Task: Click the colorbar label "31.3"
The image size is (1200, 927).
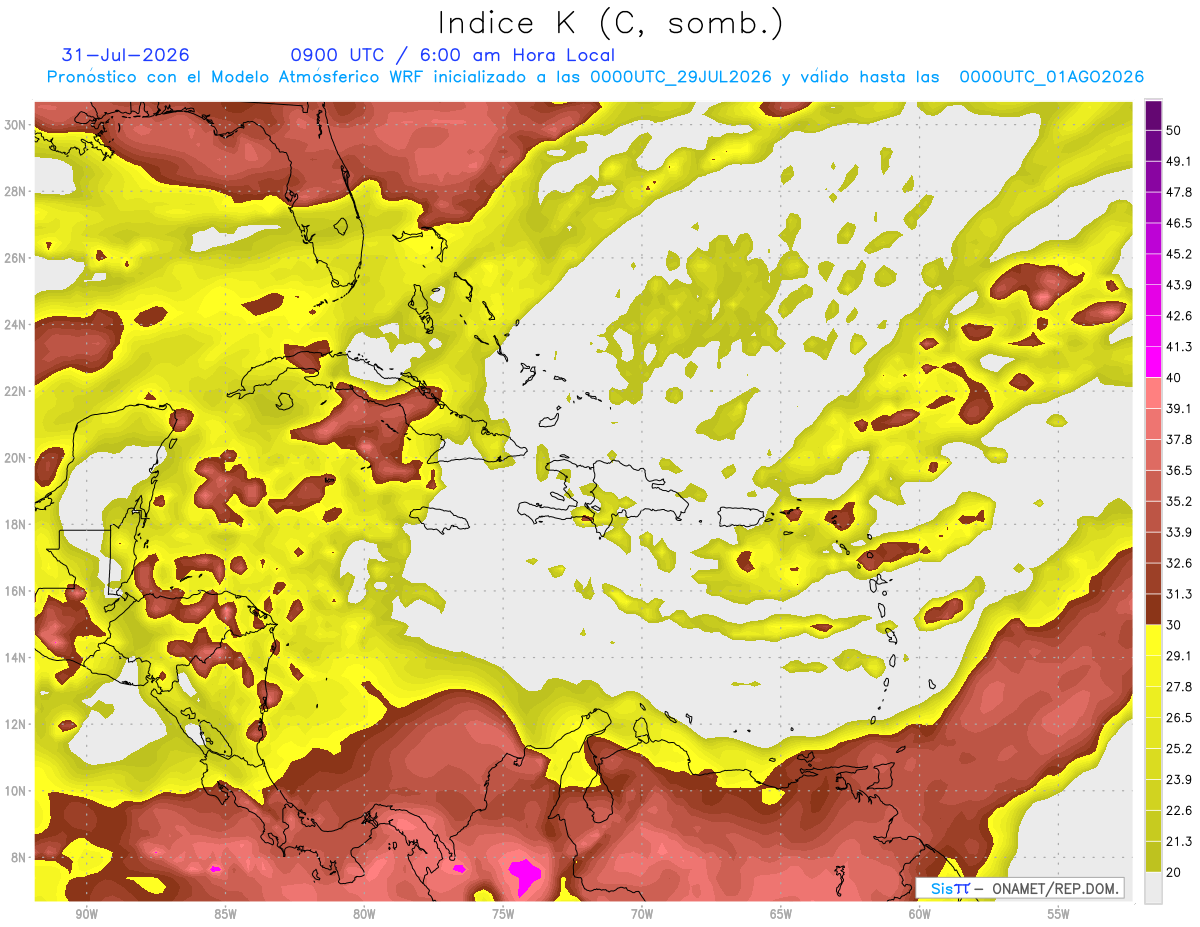Action: click(x=1179, y=594)
